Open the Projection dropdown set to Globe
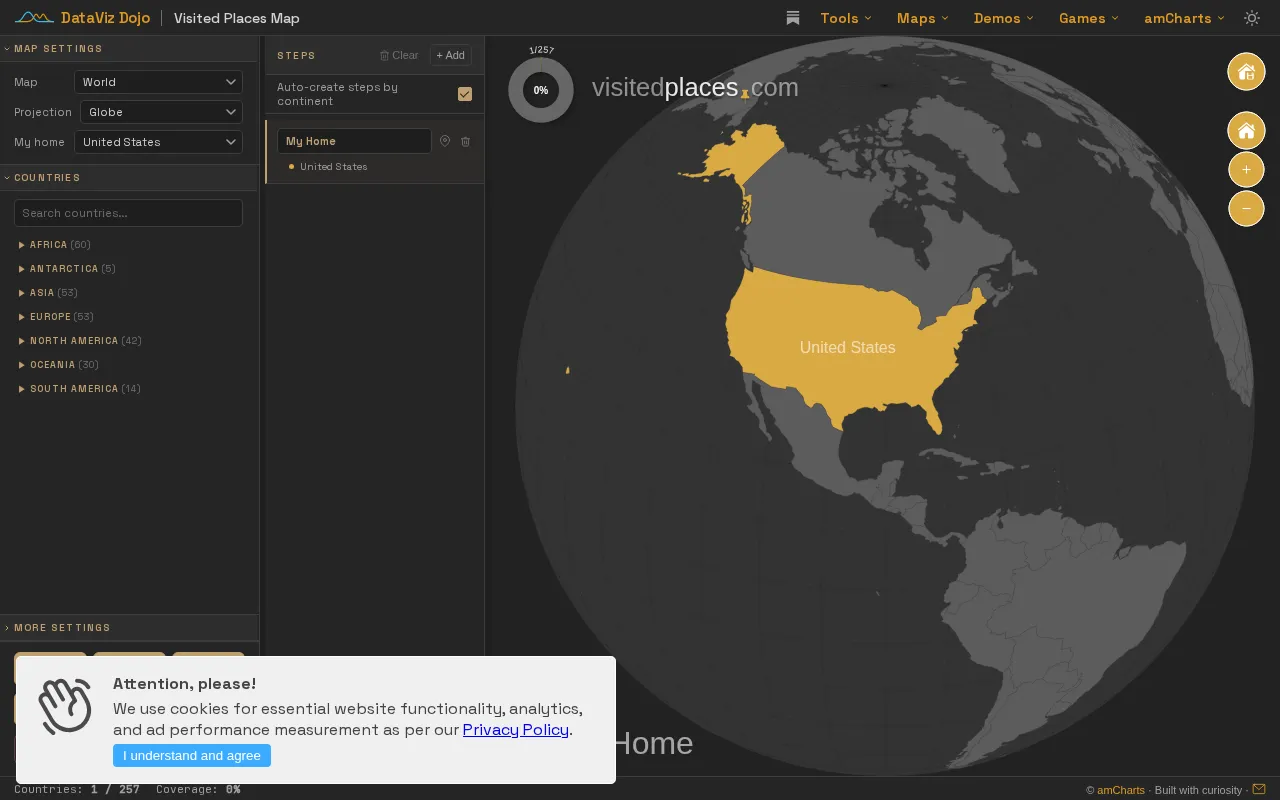The width and height of the screenshot is (1280, 800). [161, 112]
